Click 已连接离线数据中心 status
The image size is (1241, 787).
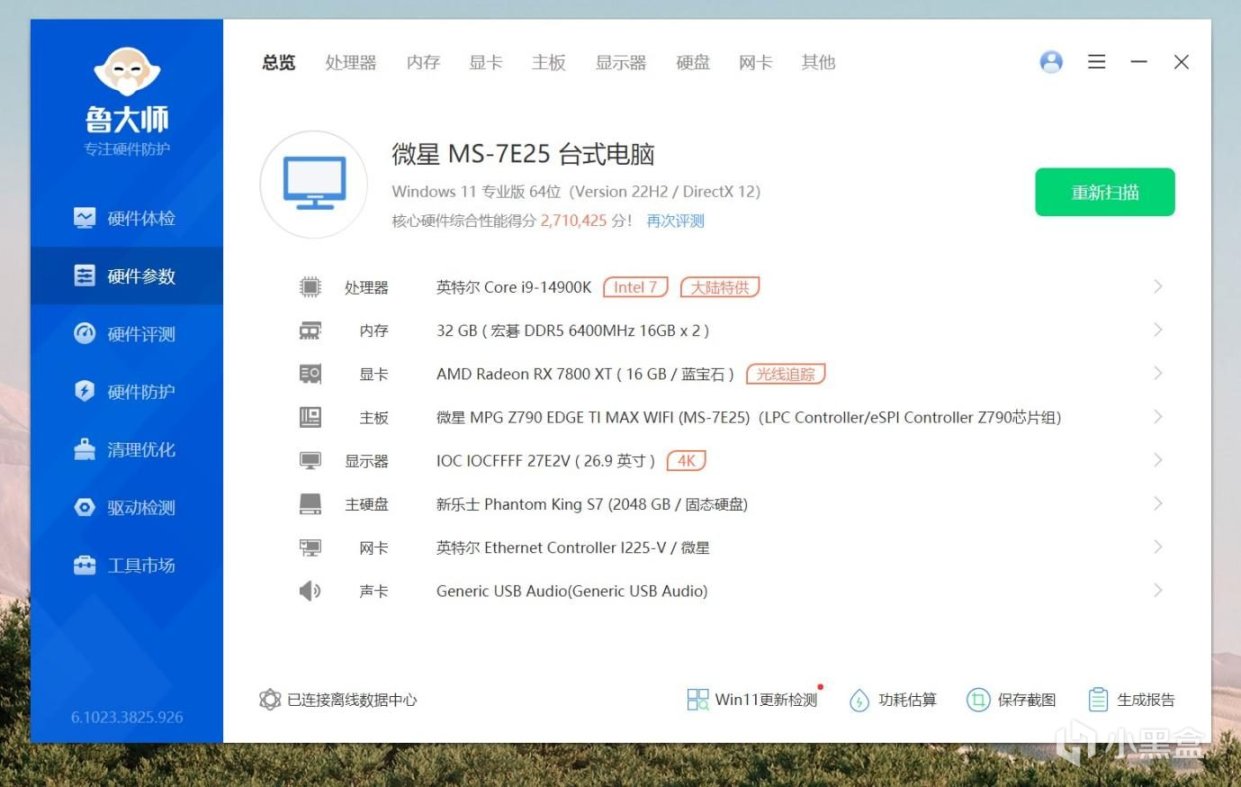coord(338,700)
